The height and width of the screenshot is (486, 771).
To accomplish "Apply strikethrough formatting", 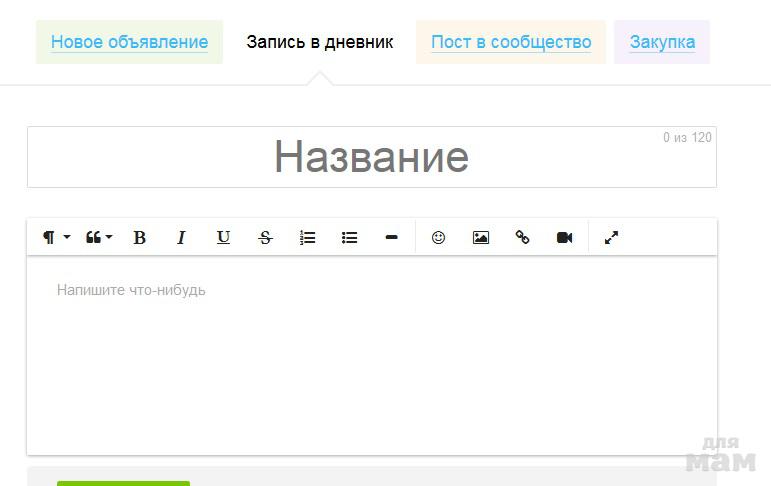I will pyautogui.click(x=265, y=238).
